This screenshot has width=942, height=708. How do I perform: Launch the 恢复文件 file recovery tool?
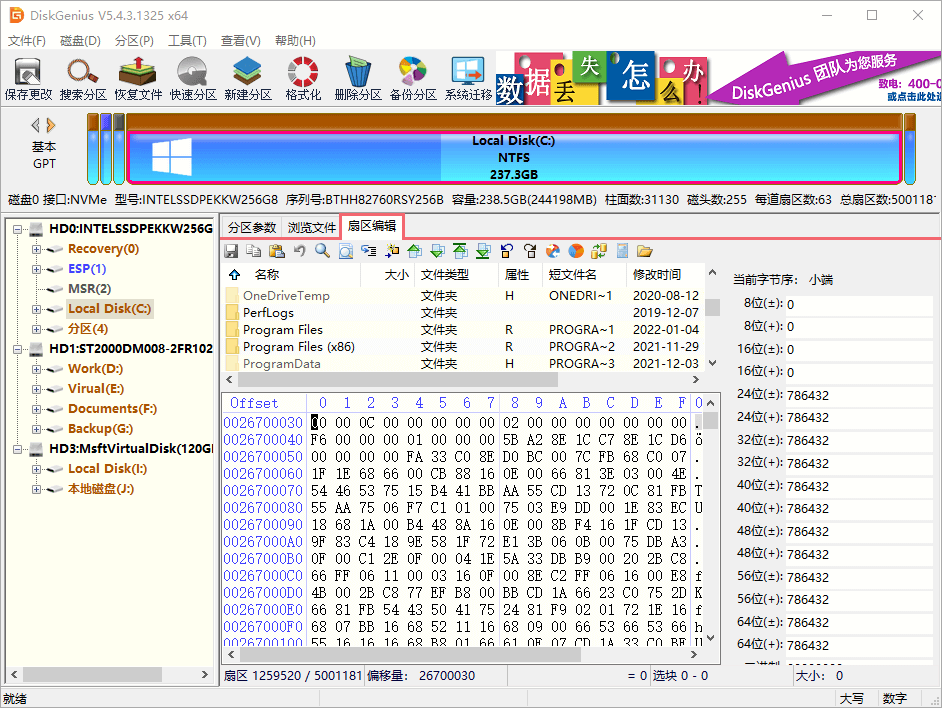(x=138, y=78)
